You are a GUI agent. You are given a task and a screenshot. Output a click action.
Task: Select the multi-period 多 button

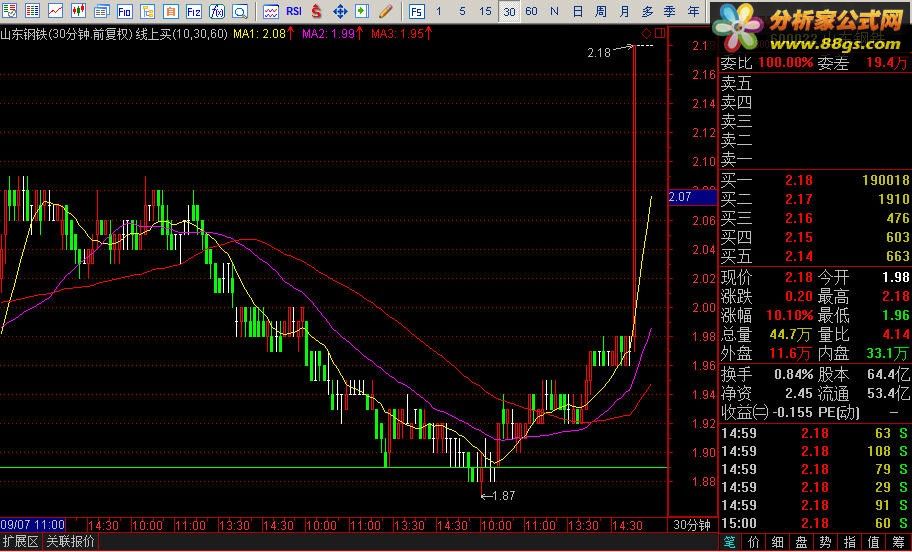[647, 11]
